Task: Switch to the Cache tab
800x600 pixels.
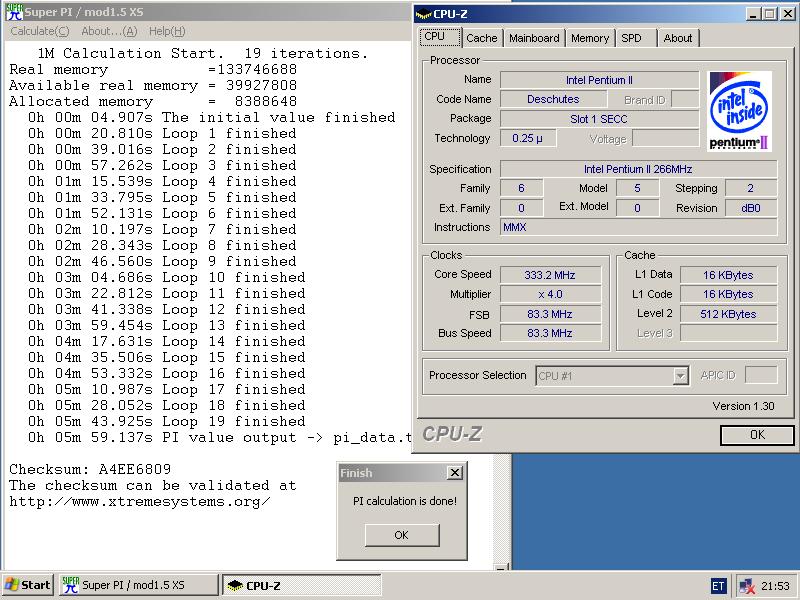Action: 482,38
